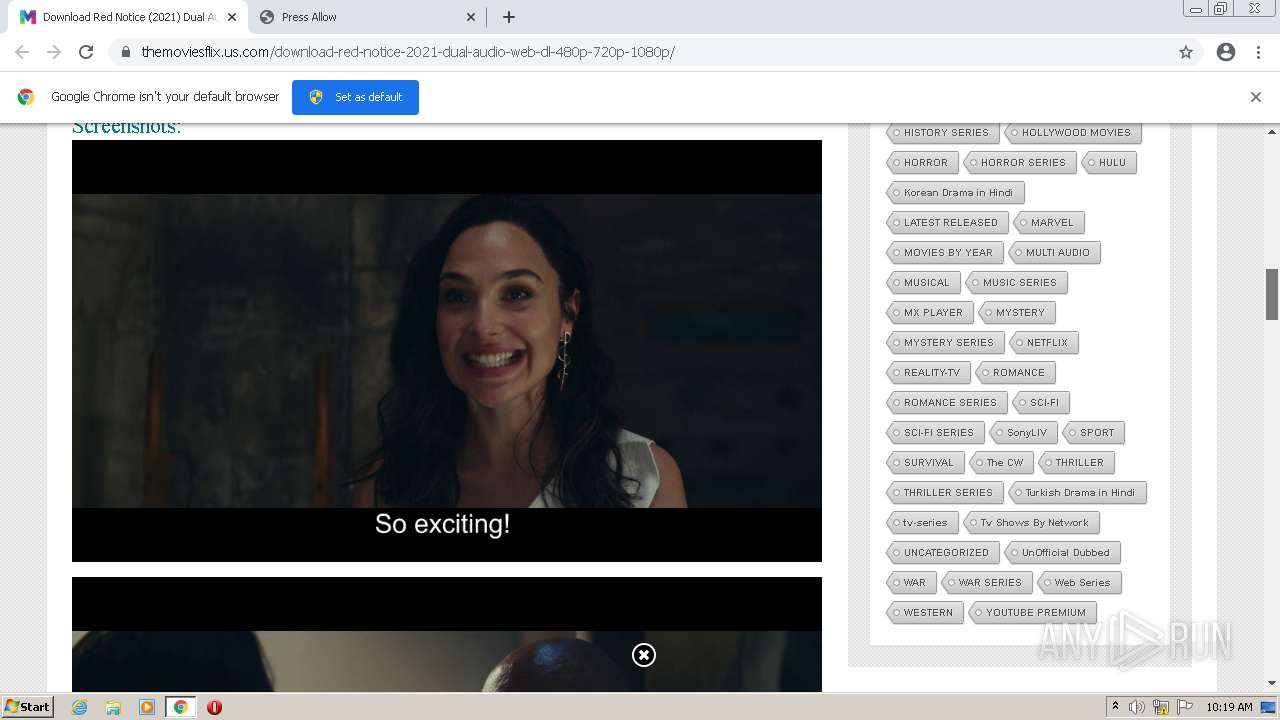Open the REALITY-TV tag
Viewport: 1280px width, 720px height.
tap(927, 372)
